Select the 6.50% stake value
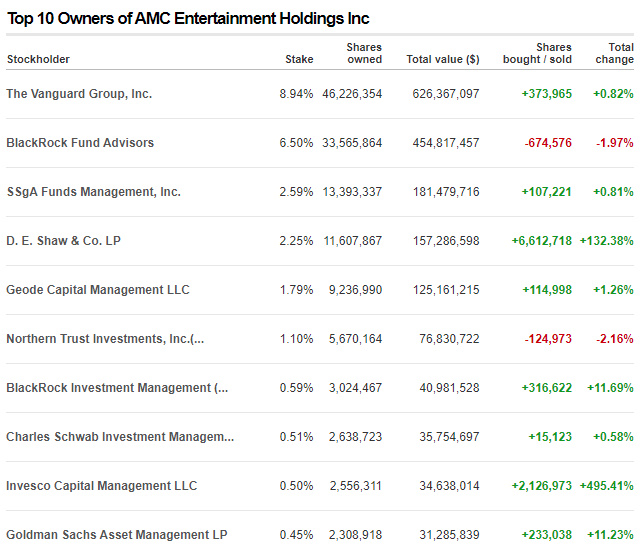The image size is (640, 551). point(296,143)
